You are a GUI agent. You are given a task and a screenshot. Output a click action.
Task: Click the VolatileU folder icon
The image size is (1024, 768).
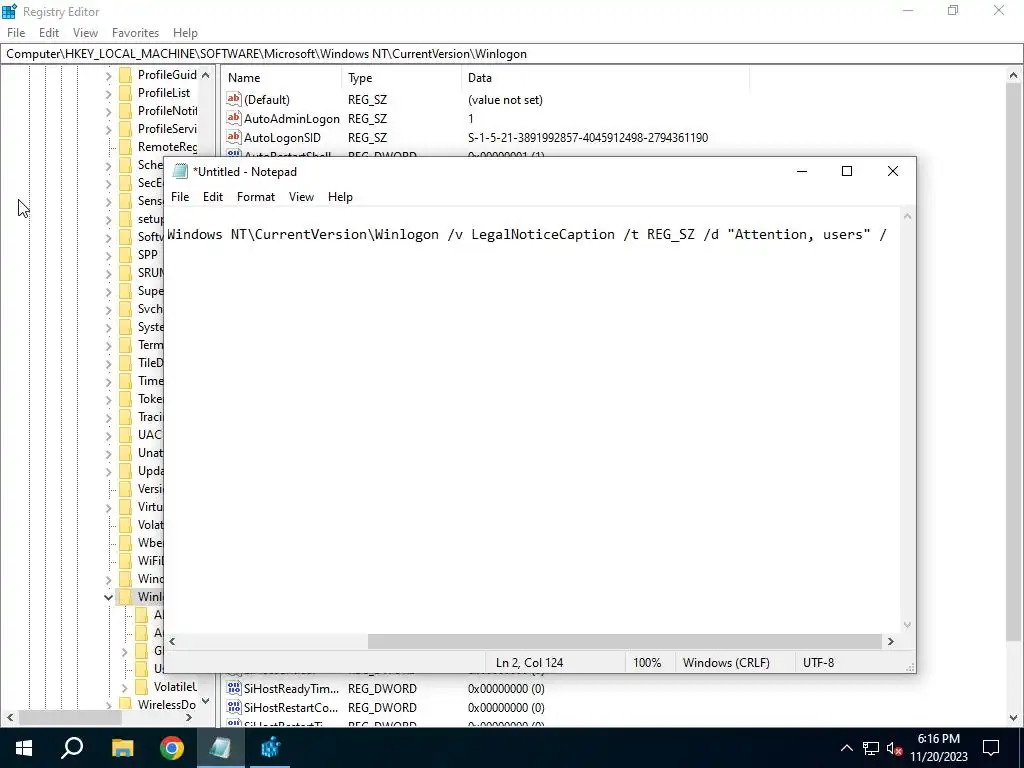coord(142,686)
